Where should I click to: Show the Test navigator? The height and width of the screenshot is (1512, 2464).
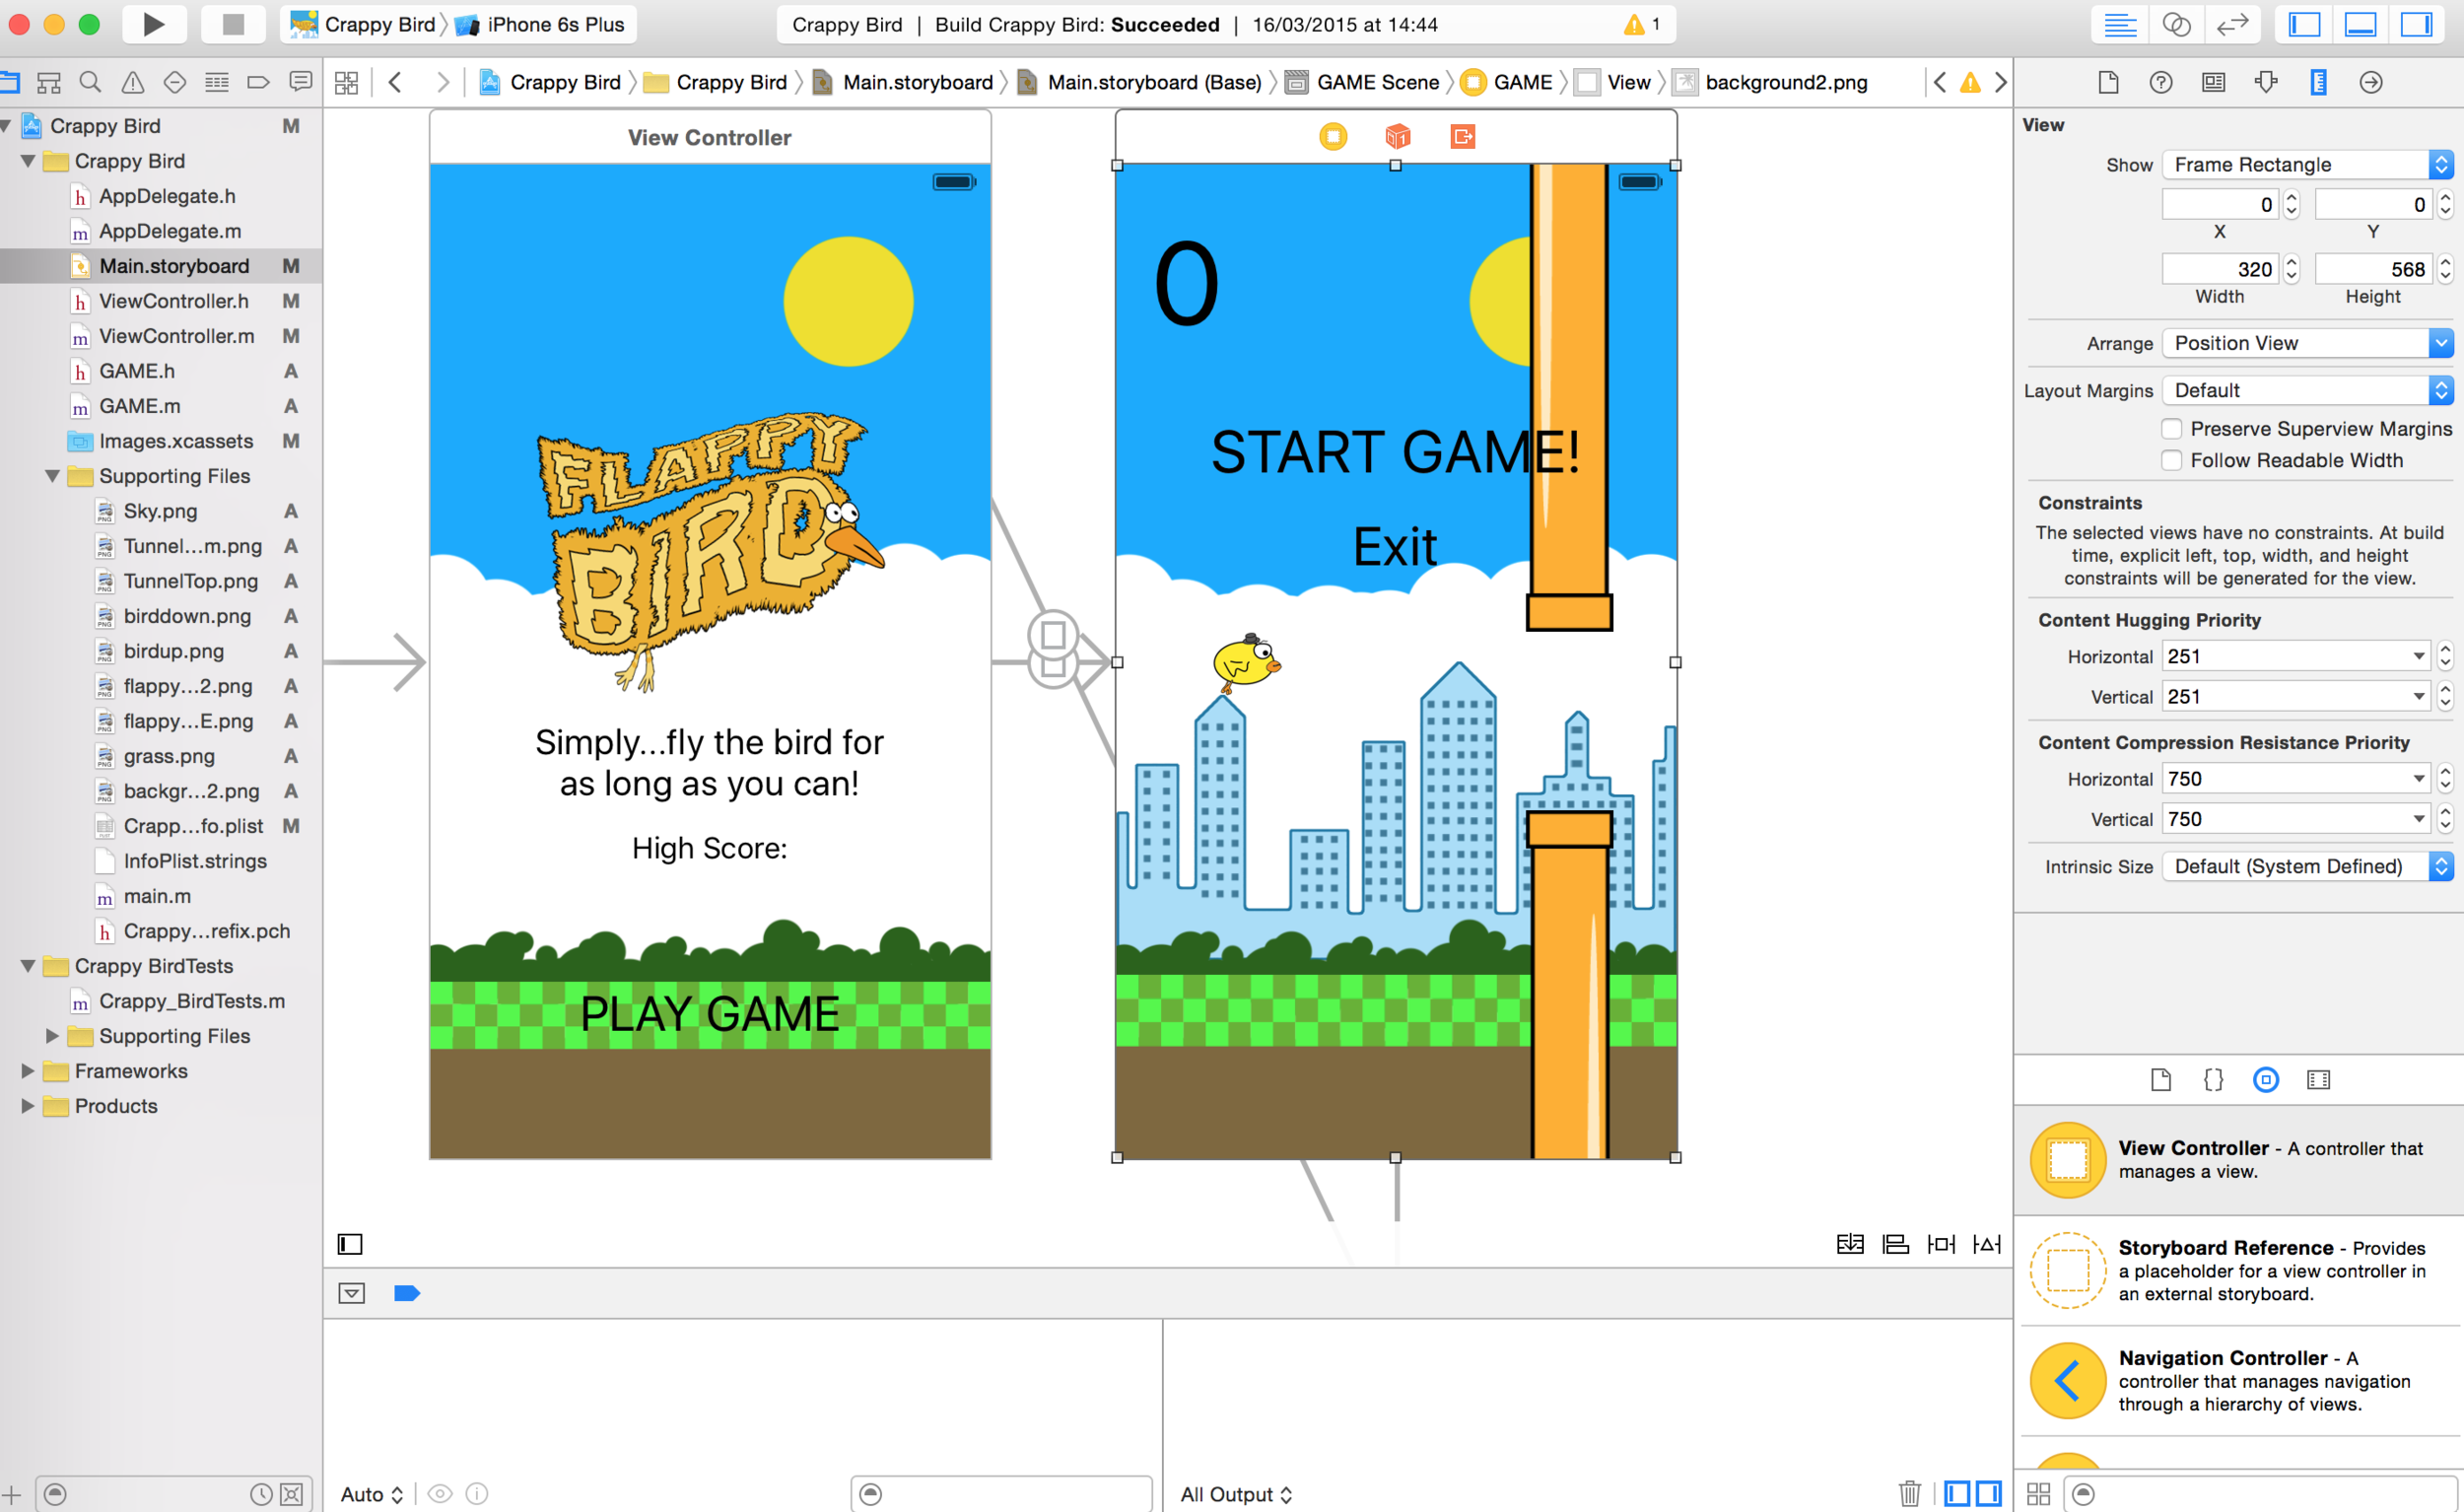[174, 82]
